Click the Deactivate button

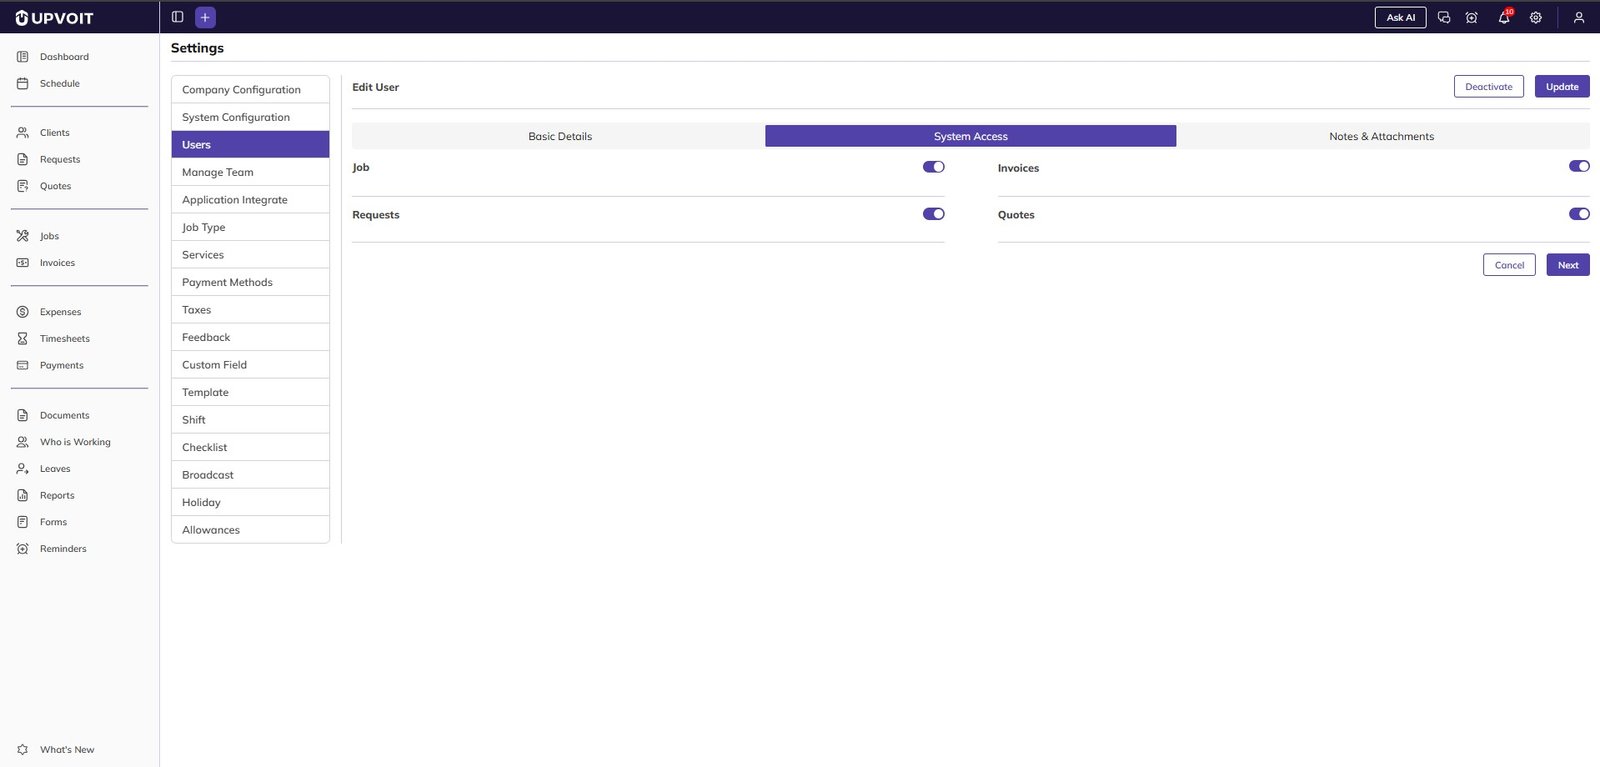coord(1488,87)
